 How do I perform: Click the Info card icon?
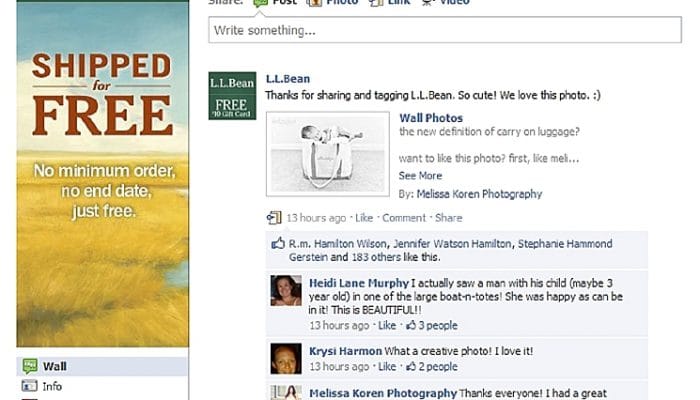pos(29,386)
